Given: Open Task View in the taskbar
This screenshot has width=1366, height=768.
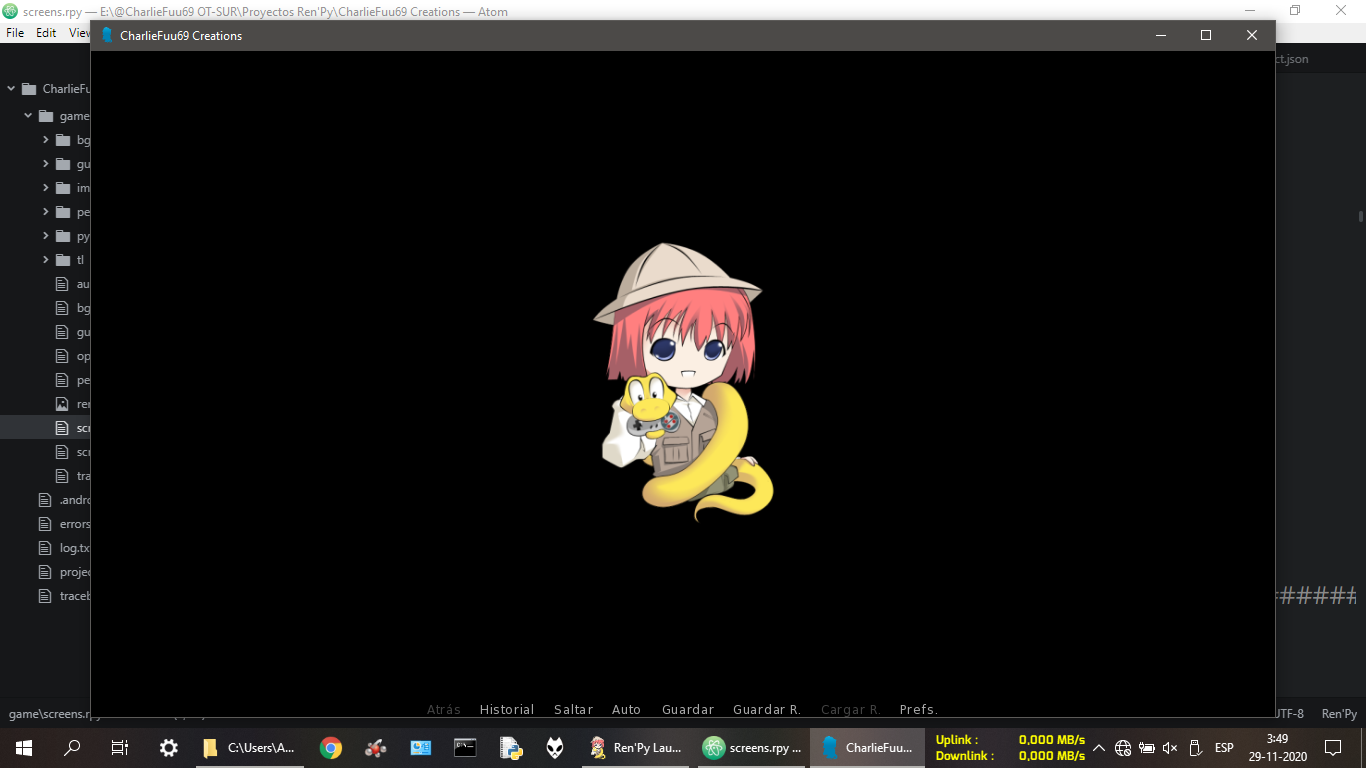Looking at the screenshot, I should pos(119,747).
